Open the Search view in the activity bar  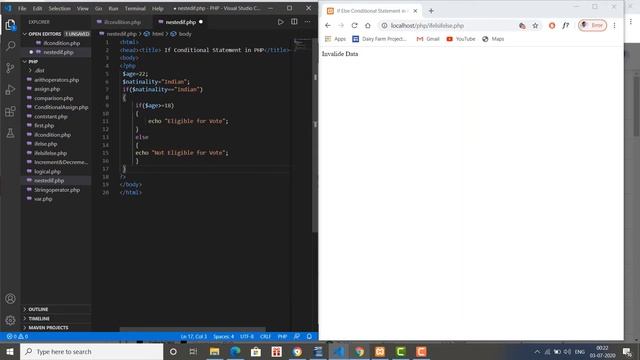(10, 46)
